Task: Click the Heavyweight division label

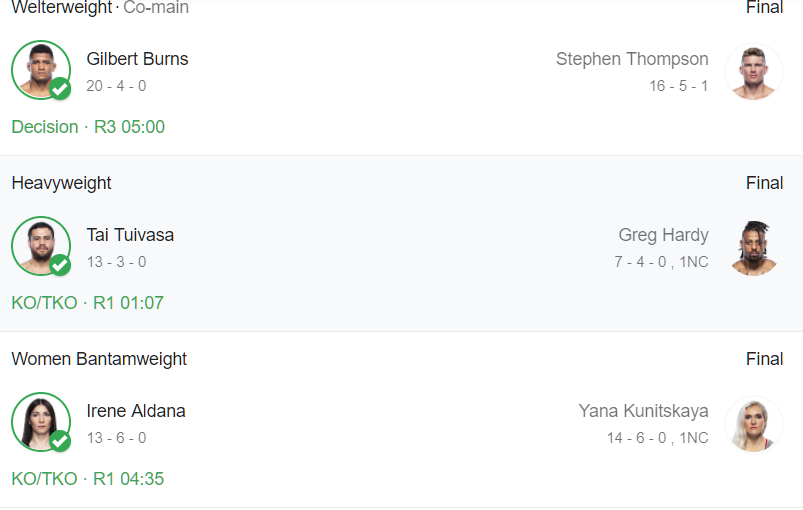Action: (62, 183)
